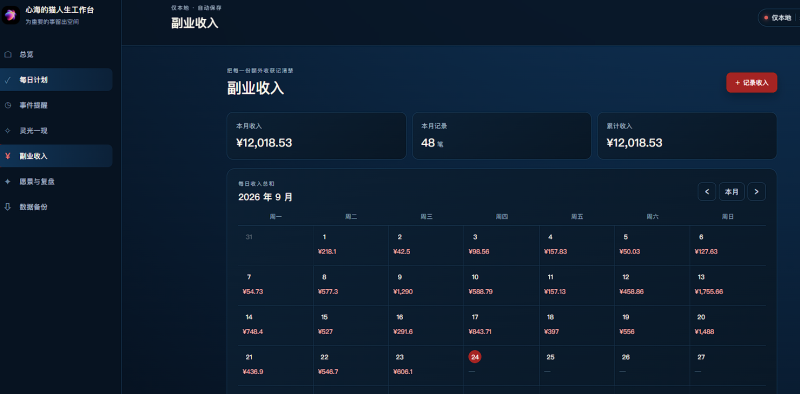This screenshot has height=394, width=800.
Task: Select day 21 with ¥436.9
Action: coord(276,365)
